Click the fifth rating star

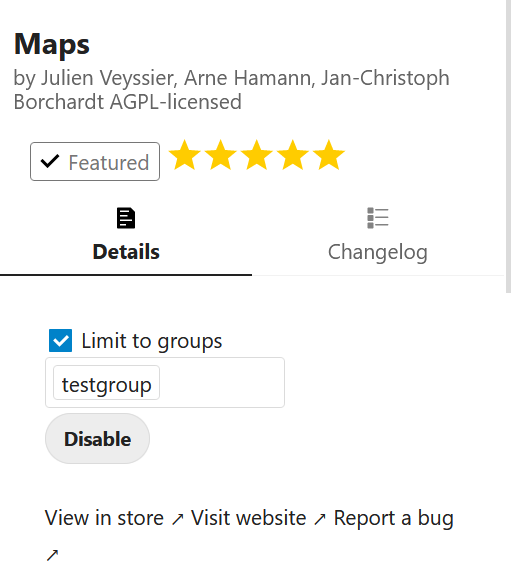click(329, 155)
